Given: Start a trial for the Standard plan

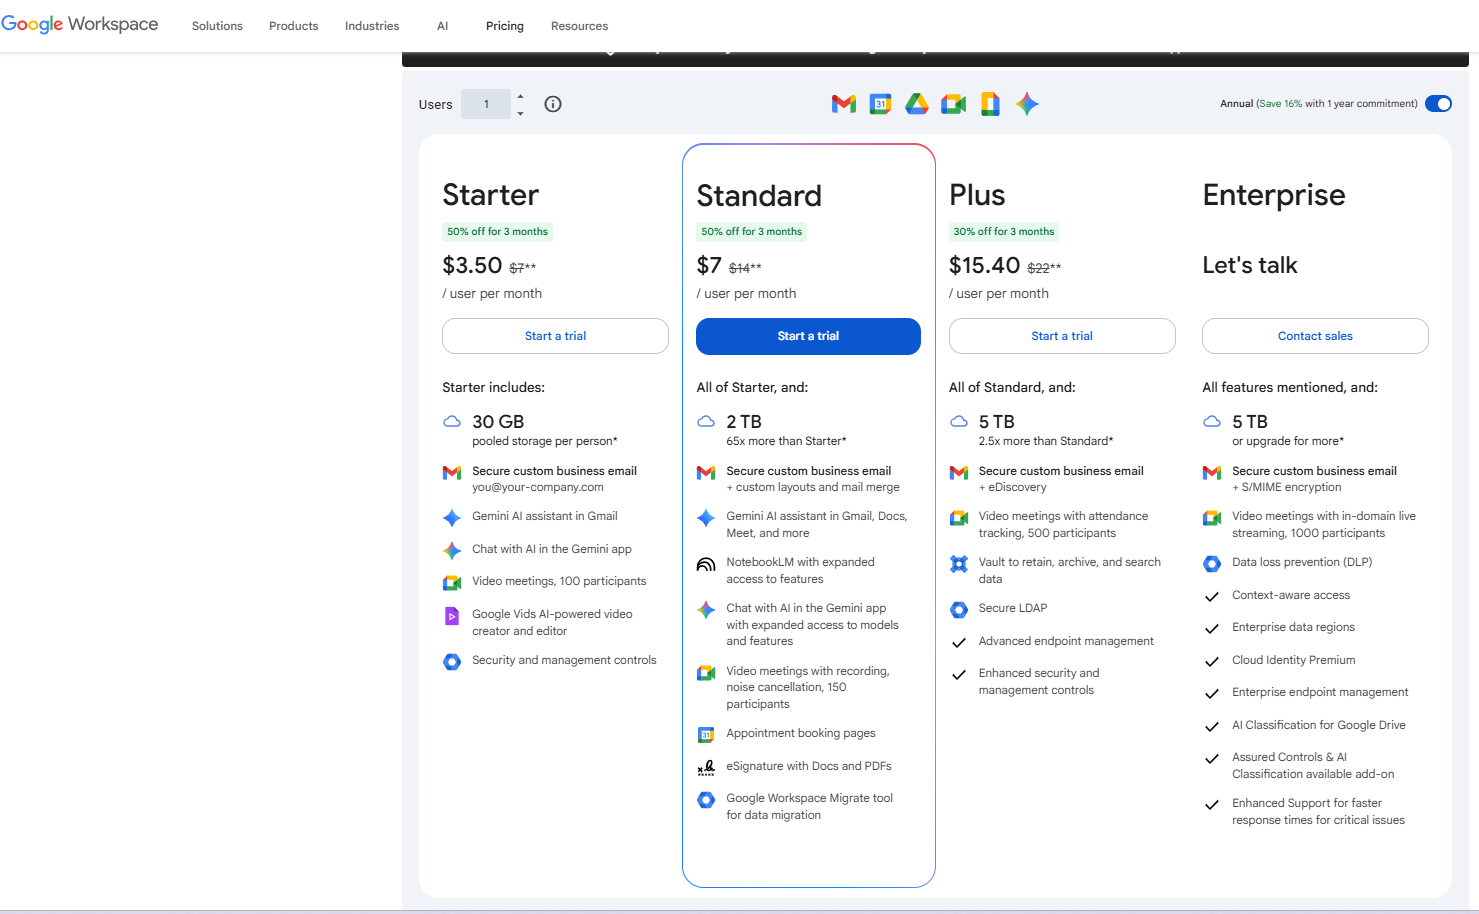Looking at the screenshot, I should 808,336.
